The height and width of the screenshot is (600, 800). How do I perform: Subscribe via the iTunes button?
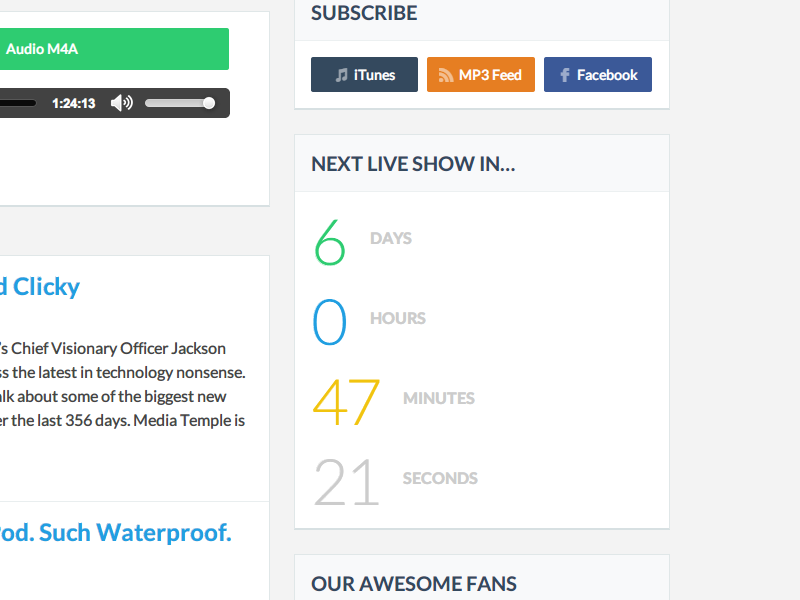tap(364, 74)
